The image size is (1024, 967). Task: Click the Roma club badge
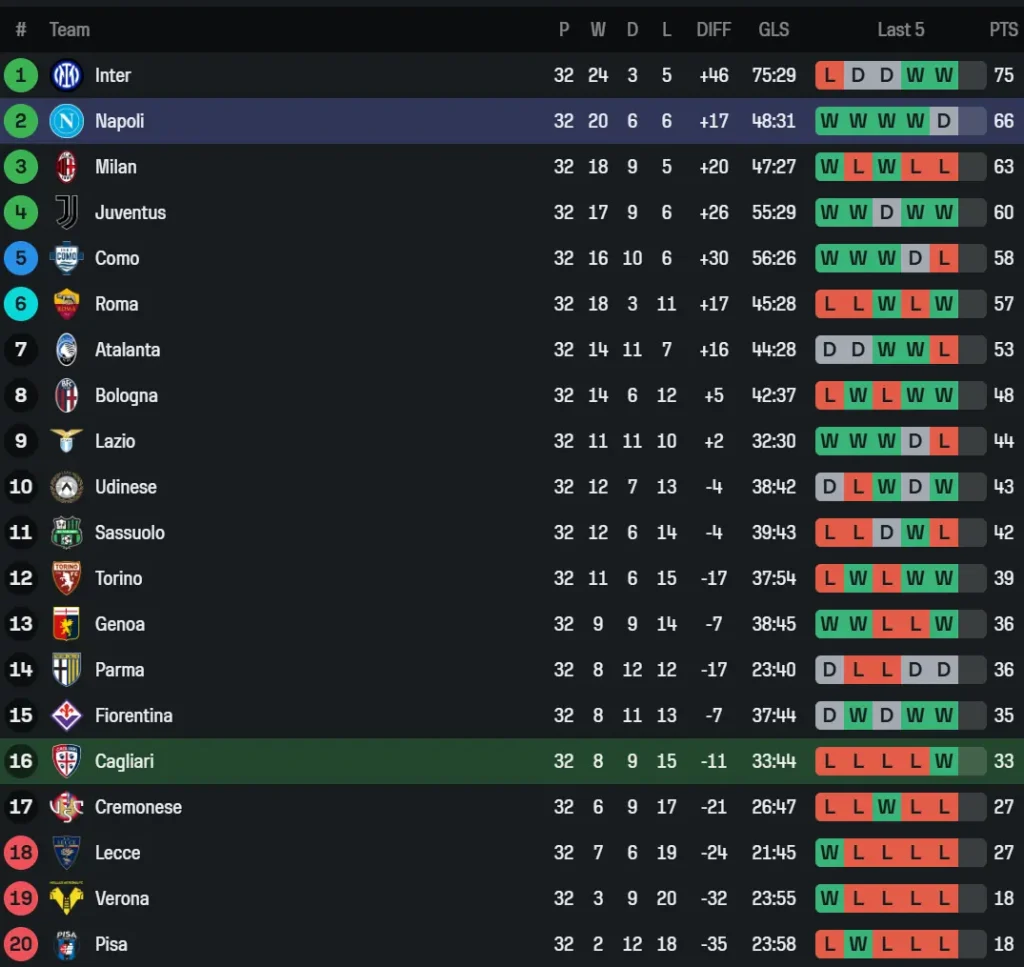click(x=66, y=304)
